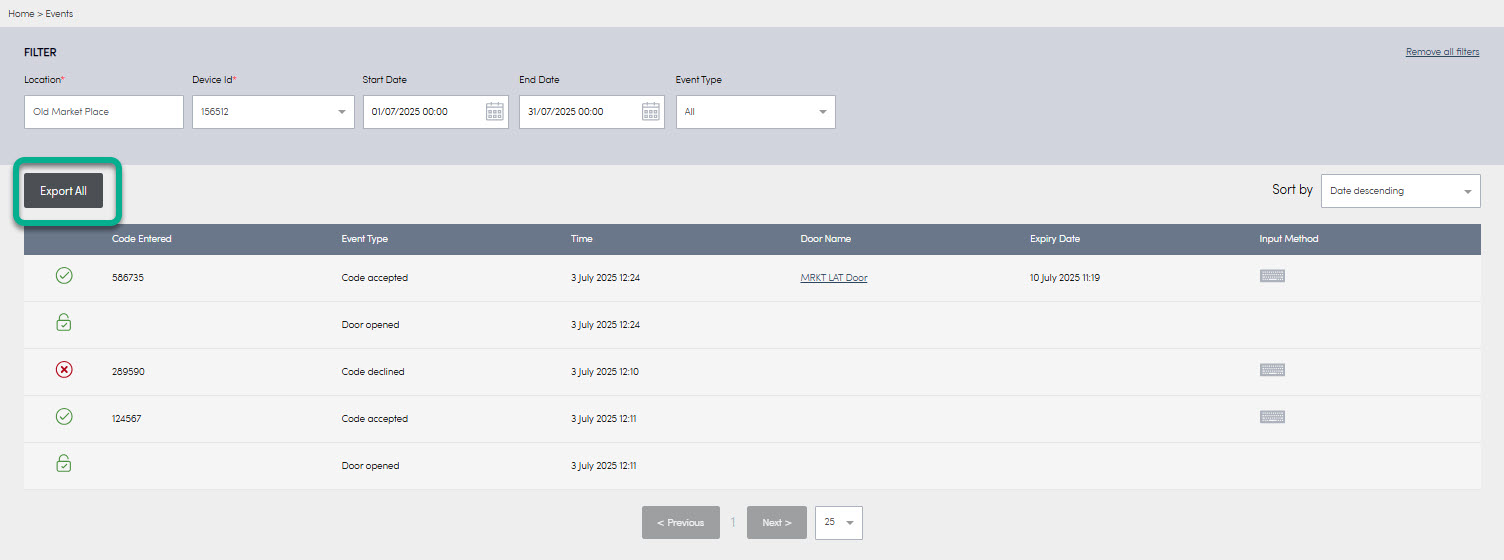Open Start Date calendar picker icon
This screenshot has width=1504, height=560.
point(495,111)
